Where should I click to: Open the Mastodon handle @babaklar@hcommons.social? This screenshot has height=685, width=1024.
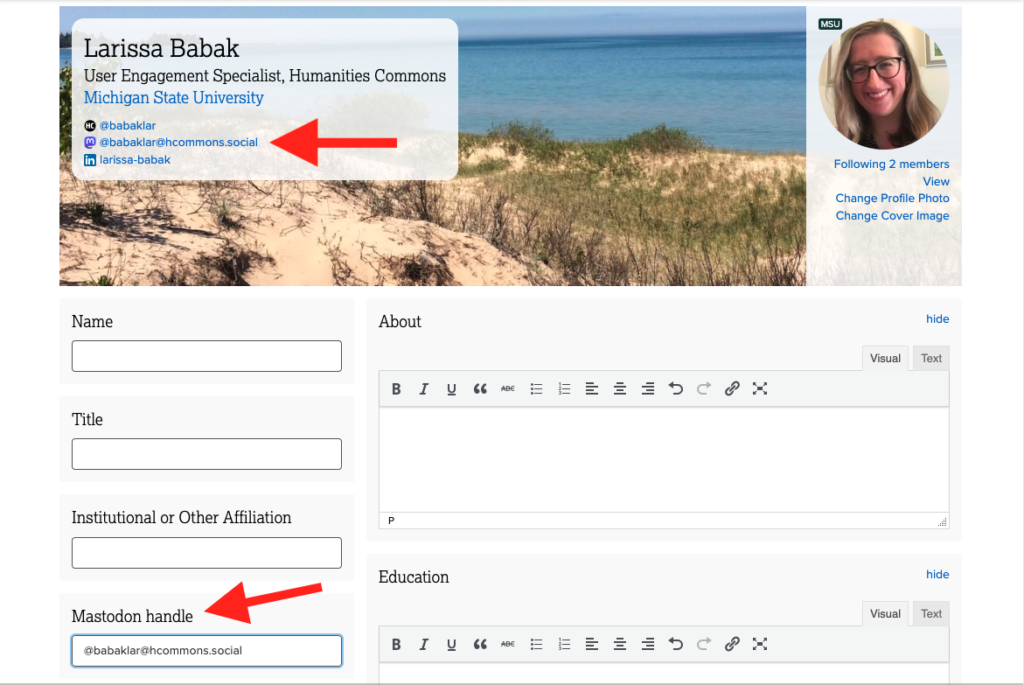(177, 141)
